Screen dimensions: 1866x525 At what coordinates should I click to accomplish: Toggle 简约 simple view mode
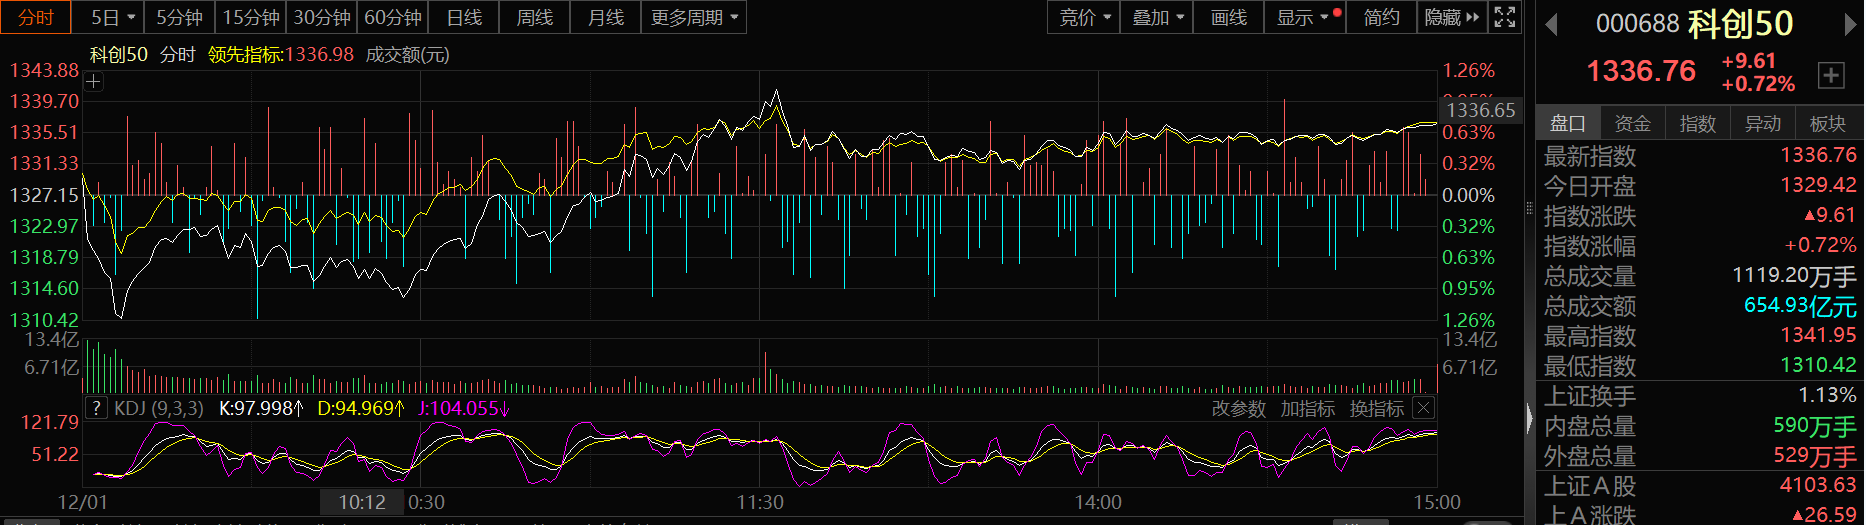click(x=1381, y=17)
